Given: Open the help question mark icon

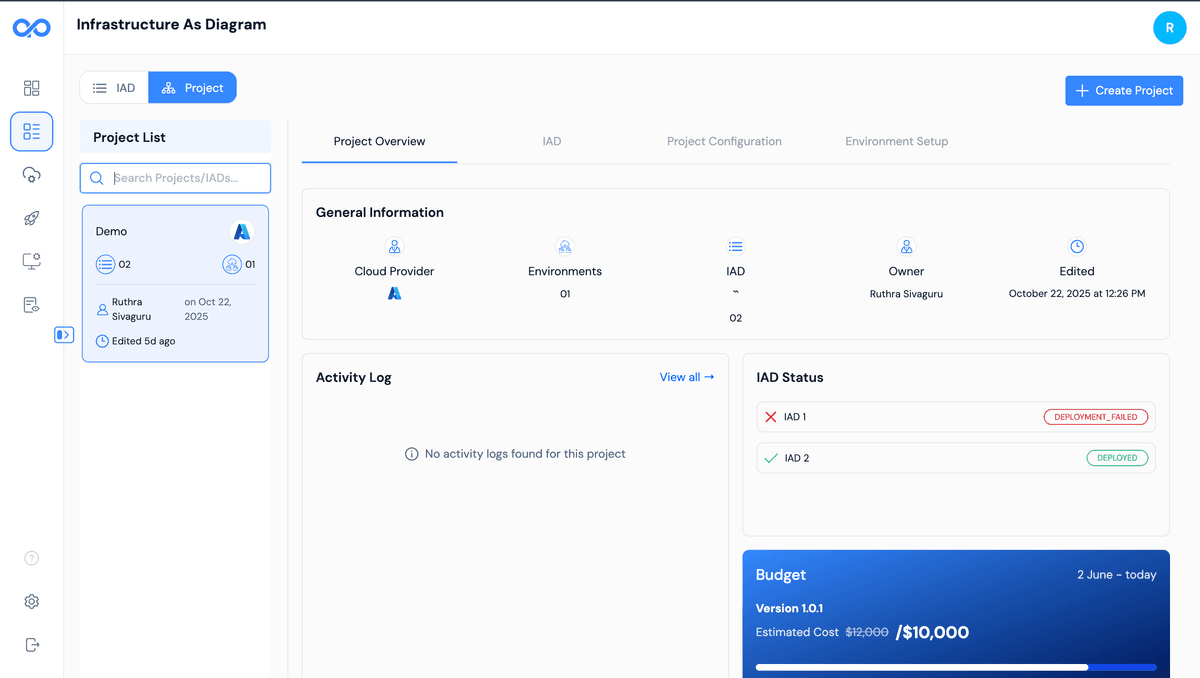Looking at the screenshot, I should click(x=31, y=557).
